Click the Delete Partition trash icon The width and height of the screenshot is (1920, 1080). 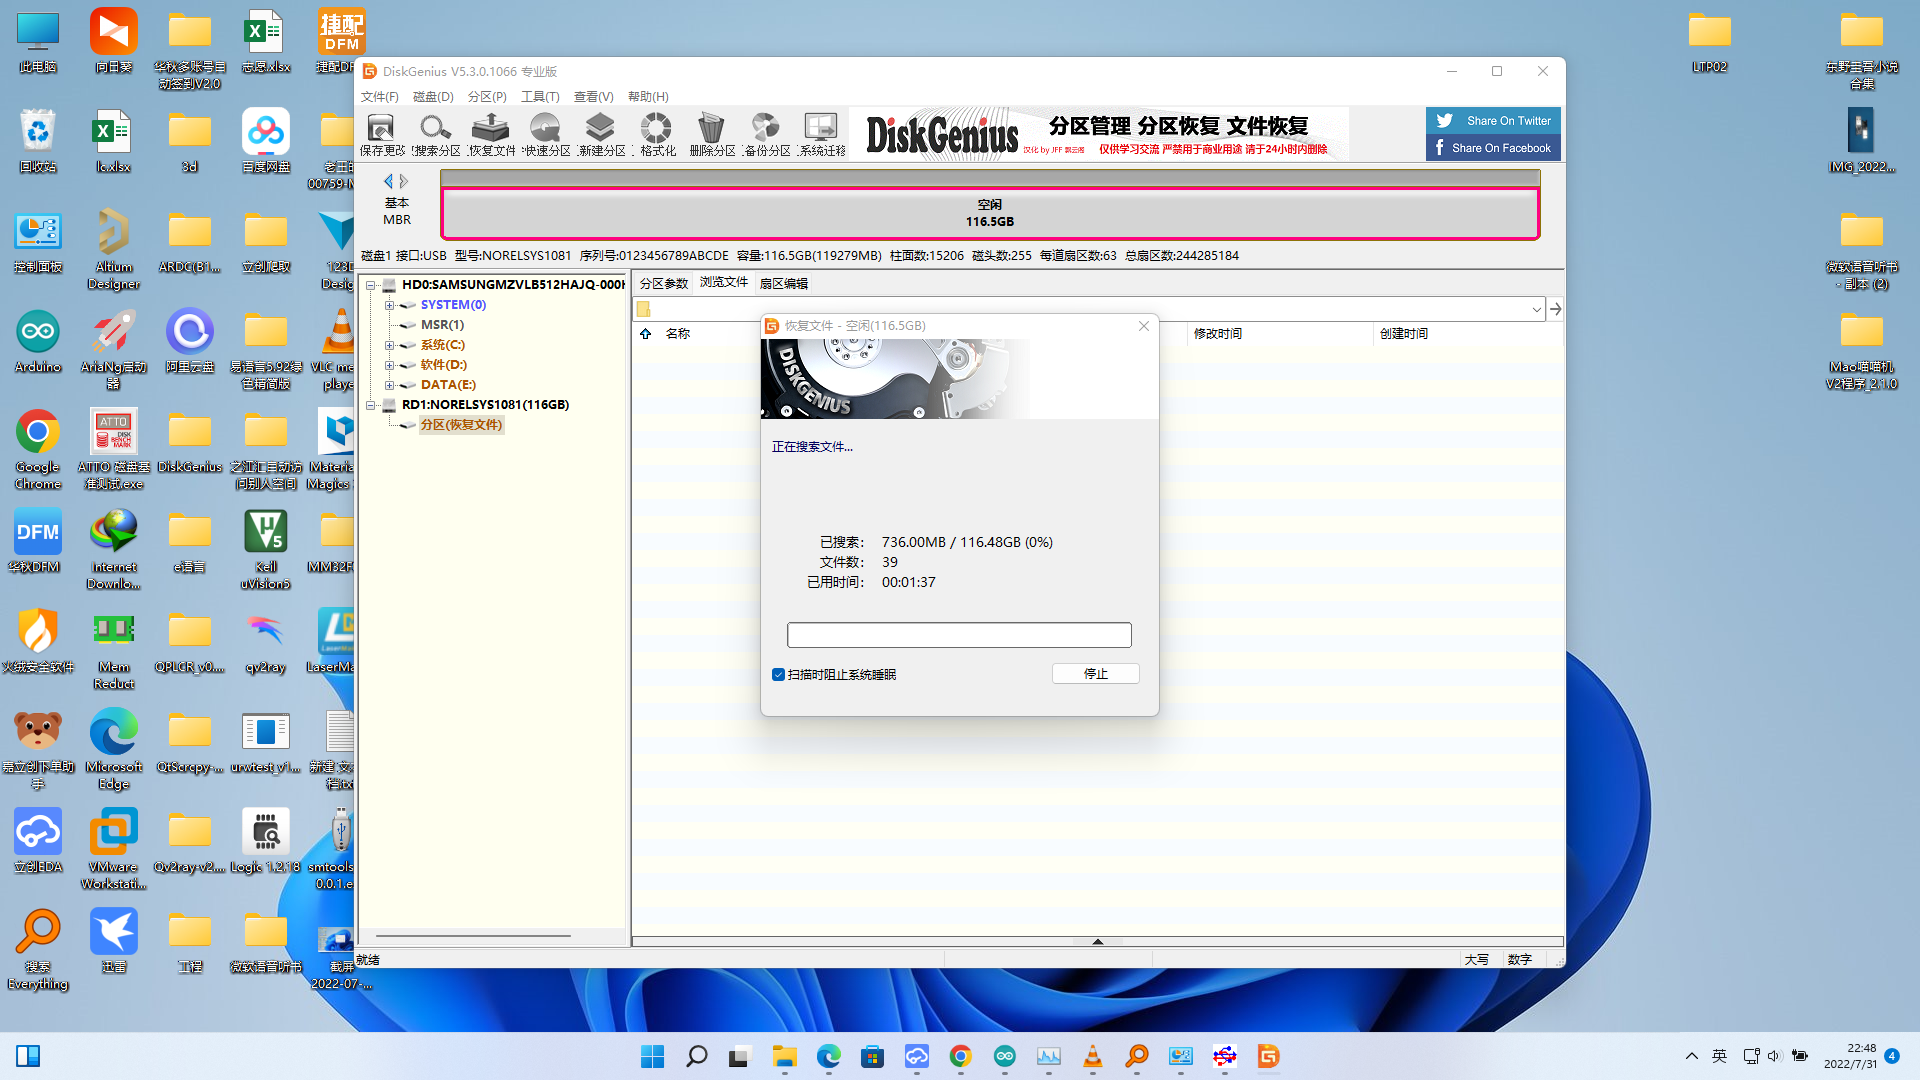(x=711, y=135)
